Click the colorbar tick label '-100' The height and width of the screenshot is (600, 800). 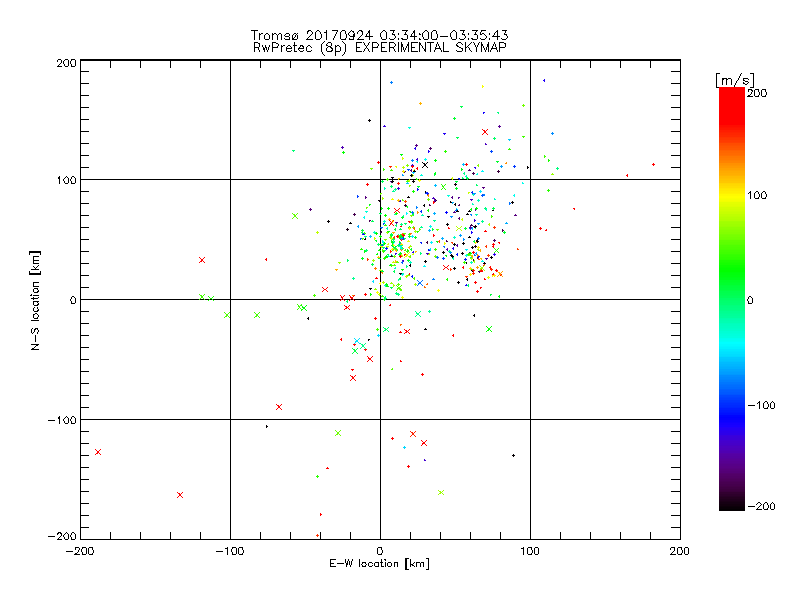(761, 405)
